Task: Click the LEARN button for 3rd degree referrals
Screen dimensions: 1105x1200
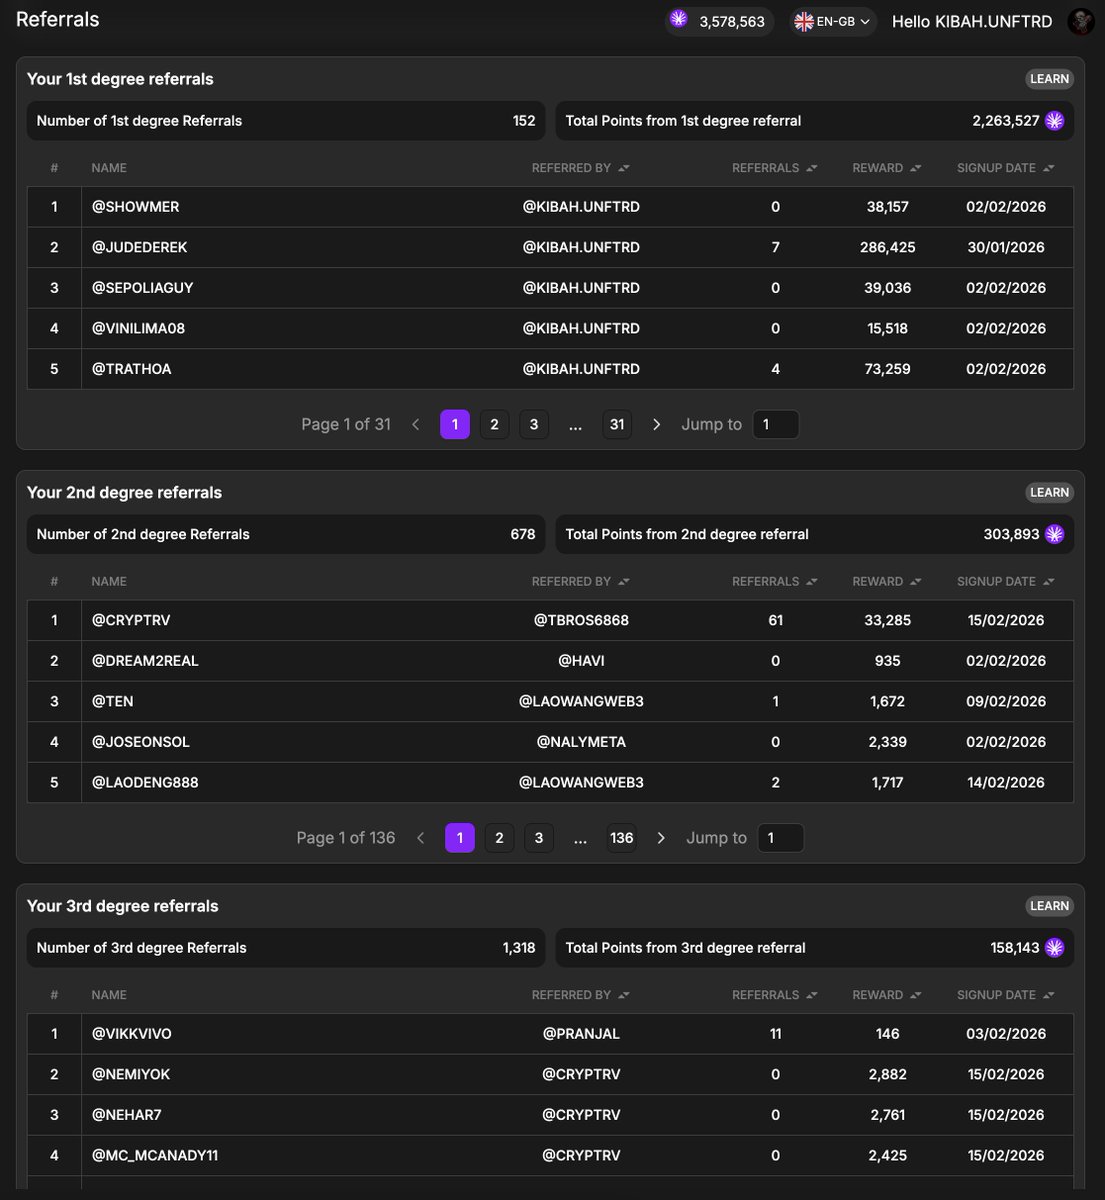Action: 1049,906
